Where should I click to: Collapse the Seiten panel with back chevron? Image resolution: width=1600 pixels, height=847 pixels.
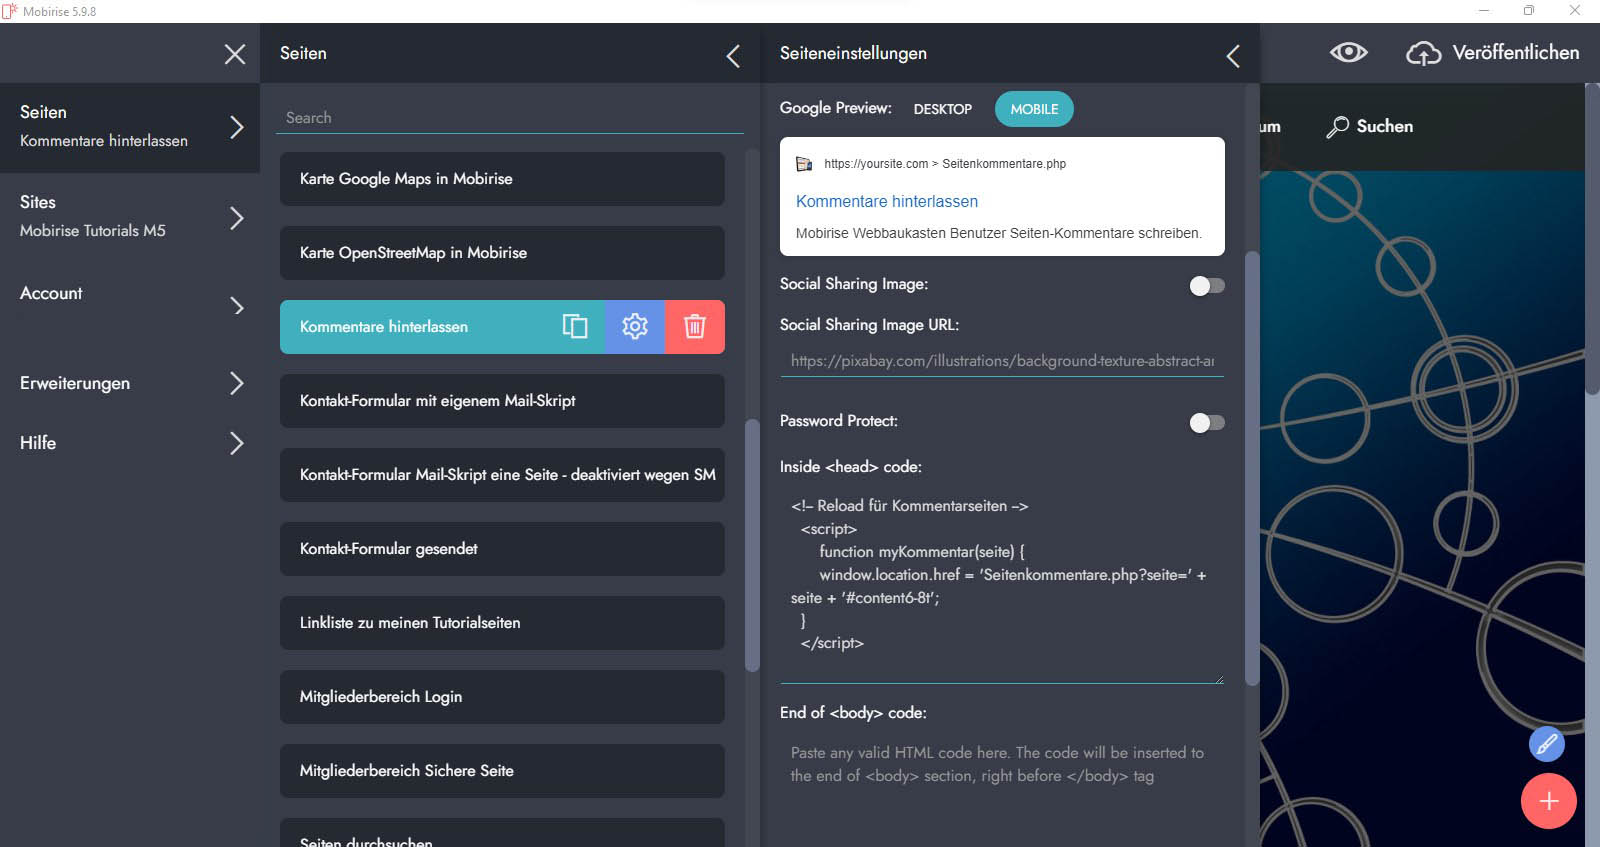(733, 56)
